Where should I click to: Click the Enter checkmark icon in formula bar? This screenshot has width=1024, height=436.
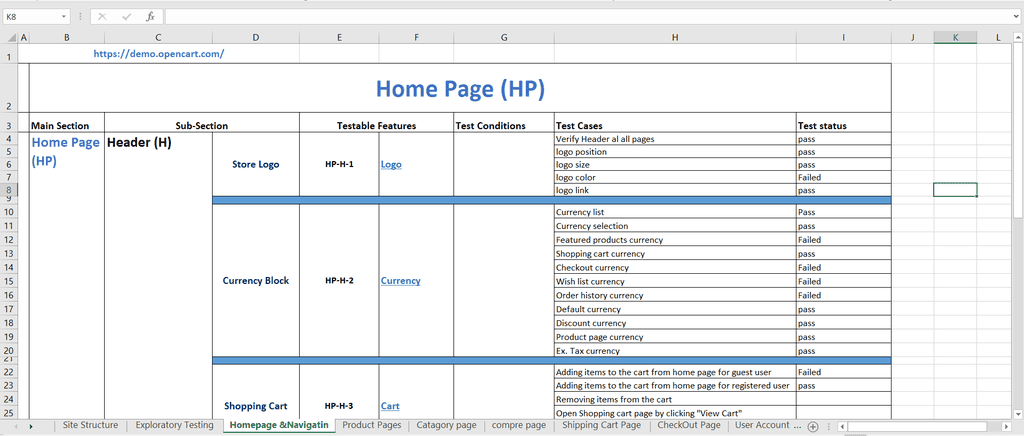pos(126,17)
